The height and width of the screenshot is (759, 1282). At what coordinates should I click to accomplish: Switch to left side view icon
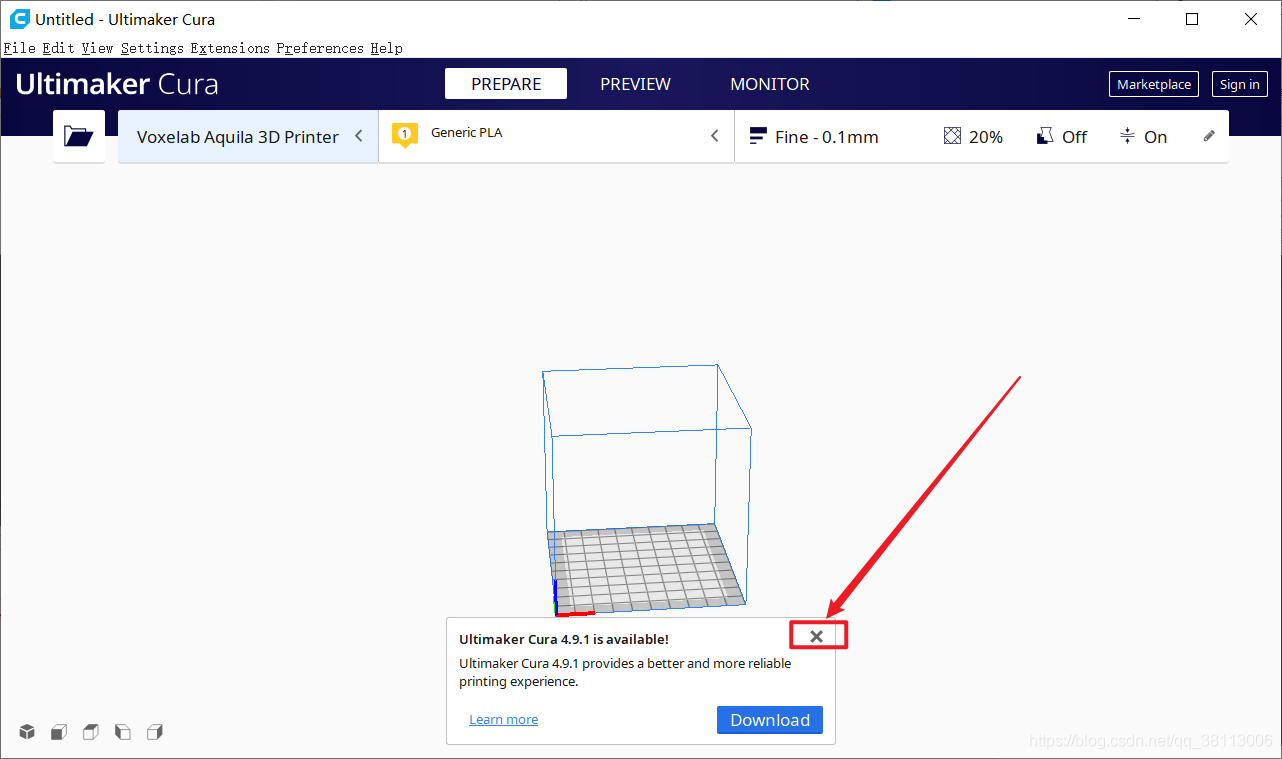(123, 732)
